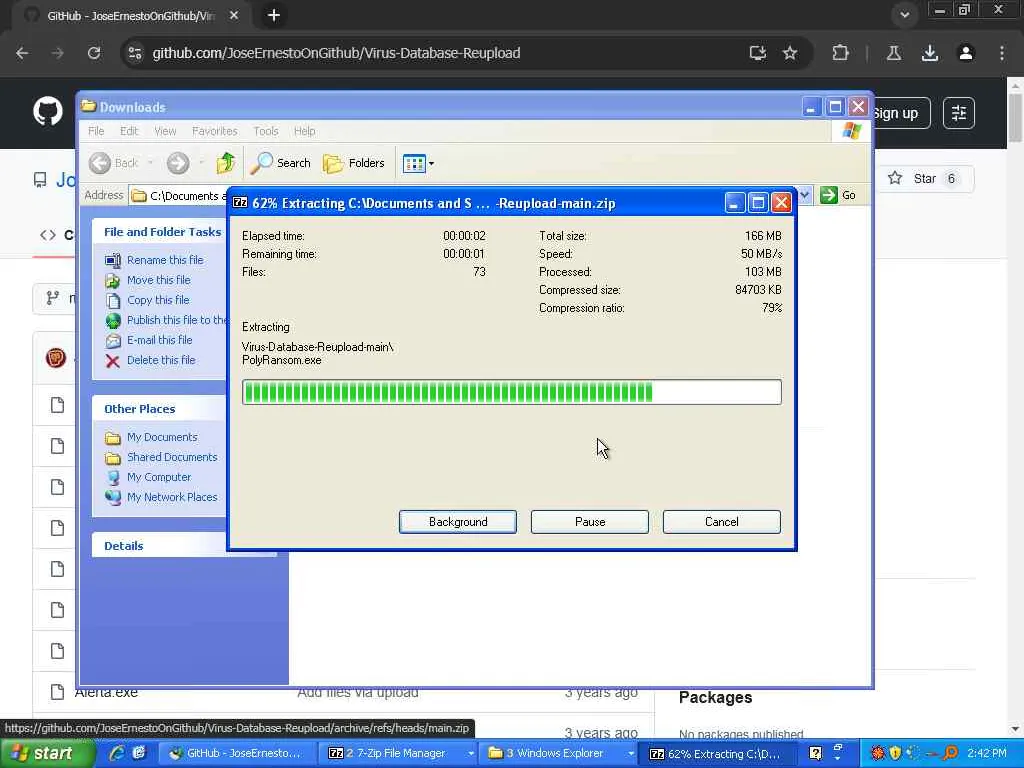Image resolution: width=1024 pixels, height=768 pixels.
Task: Open Windows Explorer taskbar group
Action: coord(560,754)
